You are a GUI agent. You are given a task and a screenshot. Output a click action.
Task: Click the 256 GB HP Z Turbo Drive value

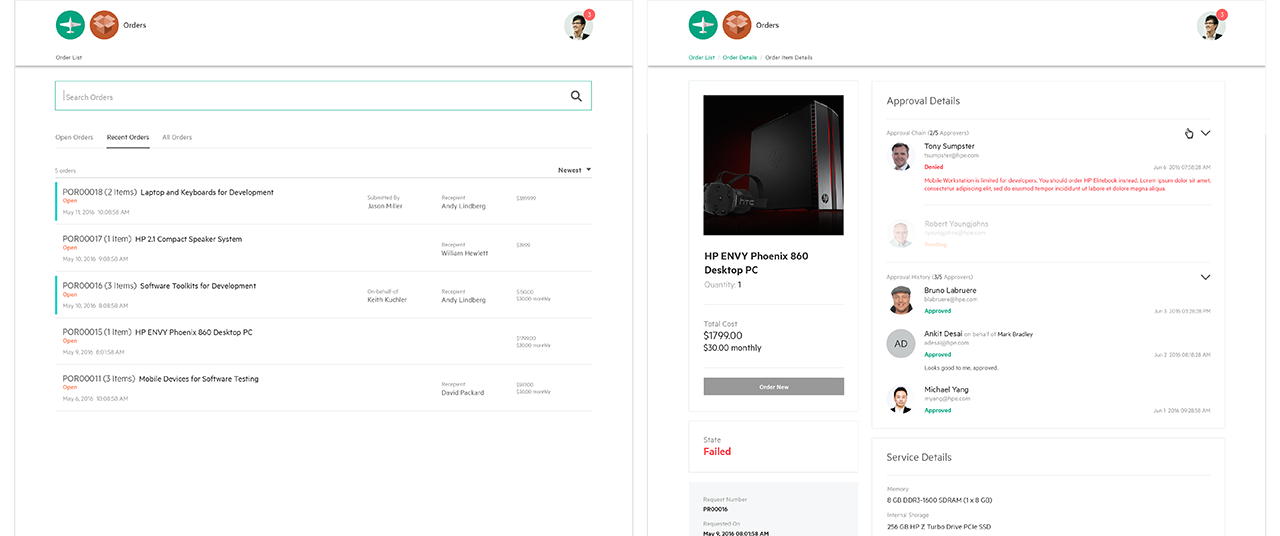click(940, 527)
